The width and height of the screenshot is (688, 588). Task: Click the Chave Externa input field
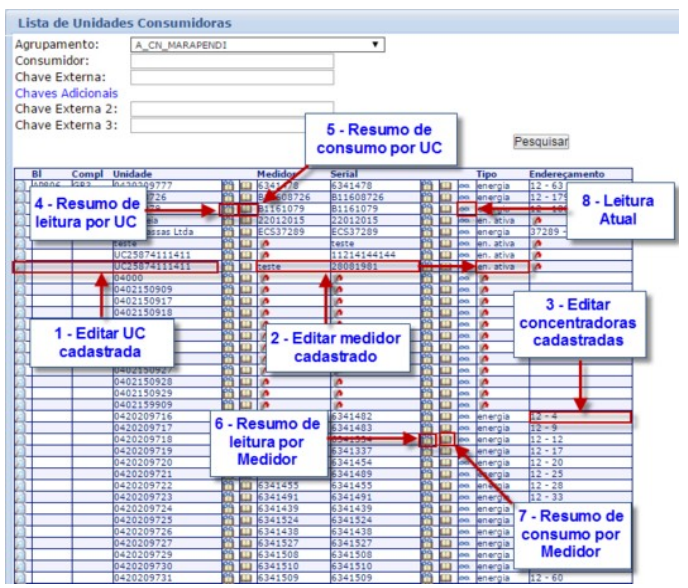coord(231,77)
